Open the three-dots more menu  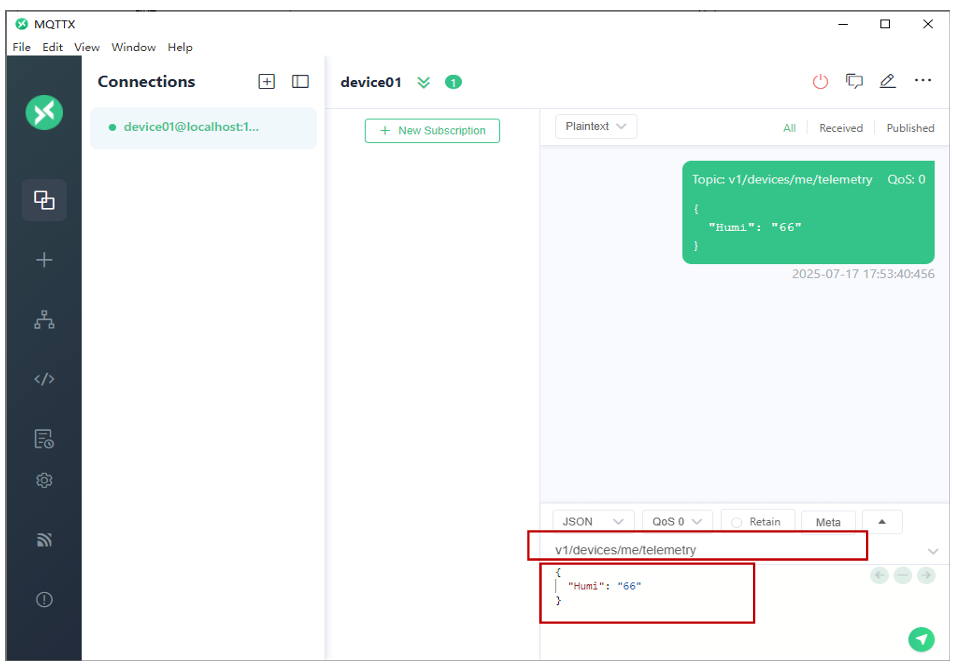click(x=923, y=80)
